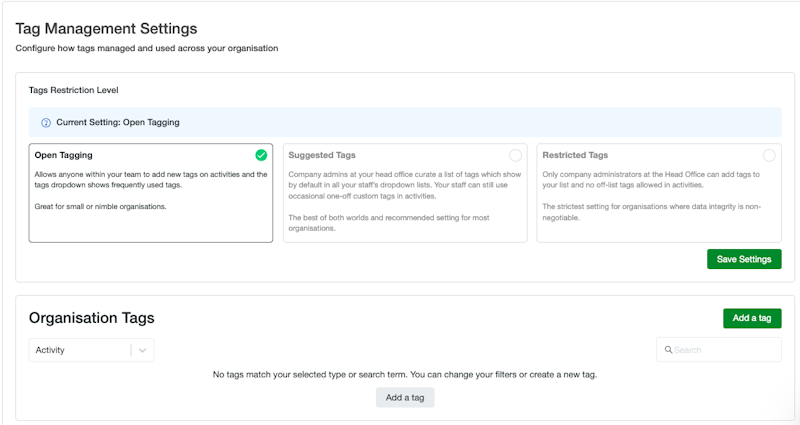Viewport: 800px width, 425px height.
Task: Click the info icon beside Current Setting
Action: pyautogui.click(x=46, y=123)
